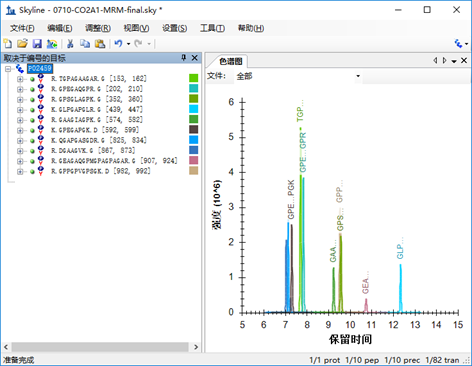Expand peptide R.GPEGAQGPR.G
Image resolution: width=472 pixels, height=366 pixels.
pyautogui.click(x=20, y=89)
